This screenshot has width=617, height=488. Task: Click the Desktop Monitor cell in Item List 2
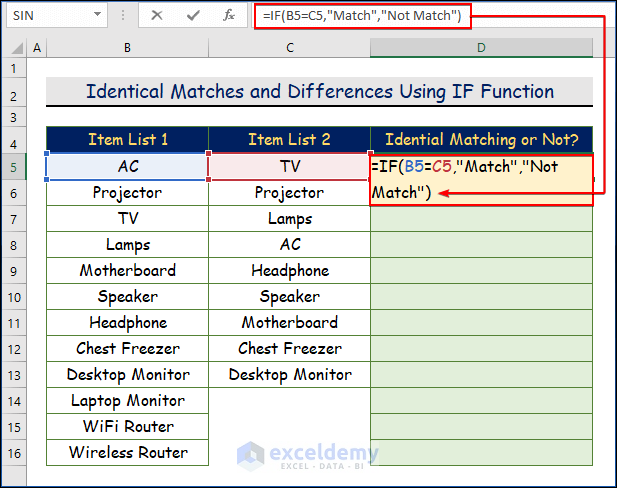coord(289,374)
